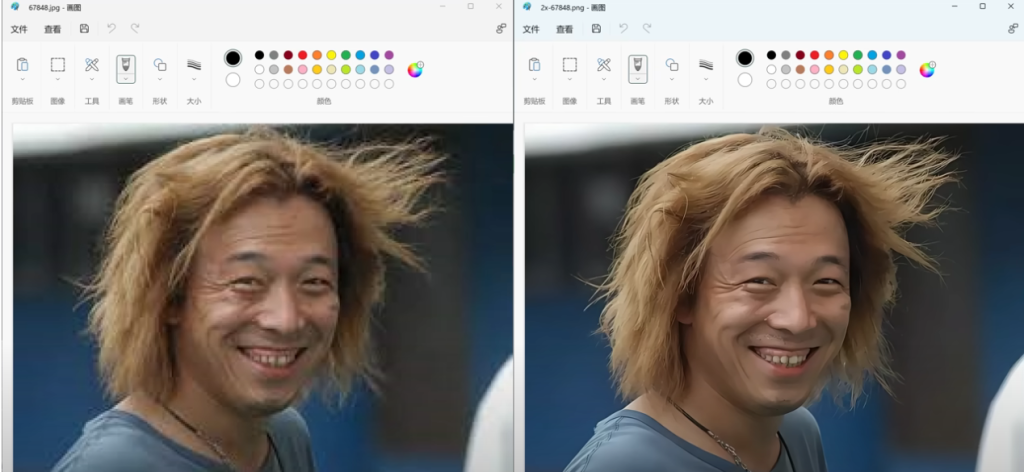Click title bar text 2x-67848.png - 画图
Viewport: 1024px width, 472px height.
[573, 7]
